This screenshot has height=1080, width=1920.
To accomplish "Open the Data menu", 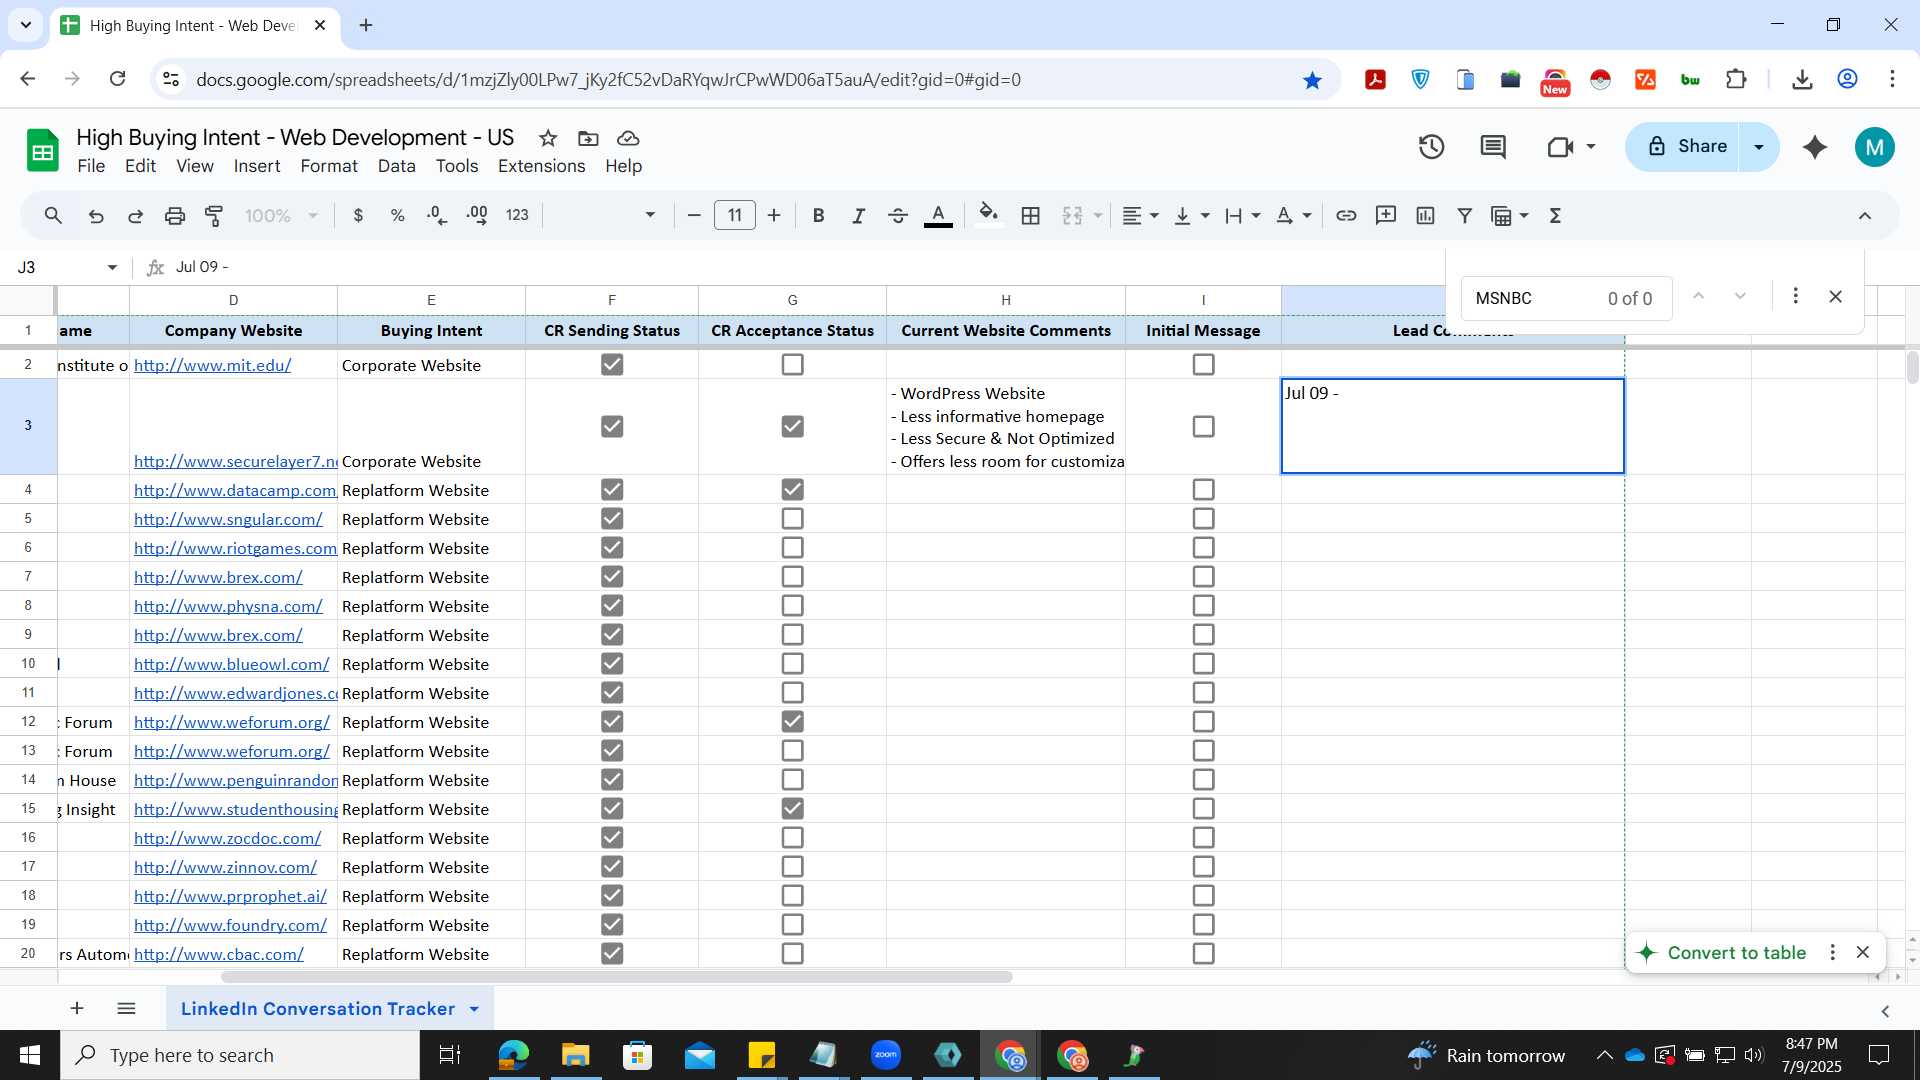I will [396, 166].
